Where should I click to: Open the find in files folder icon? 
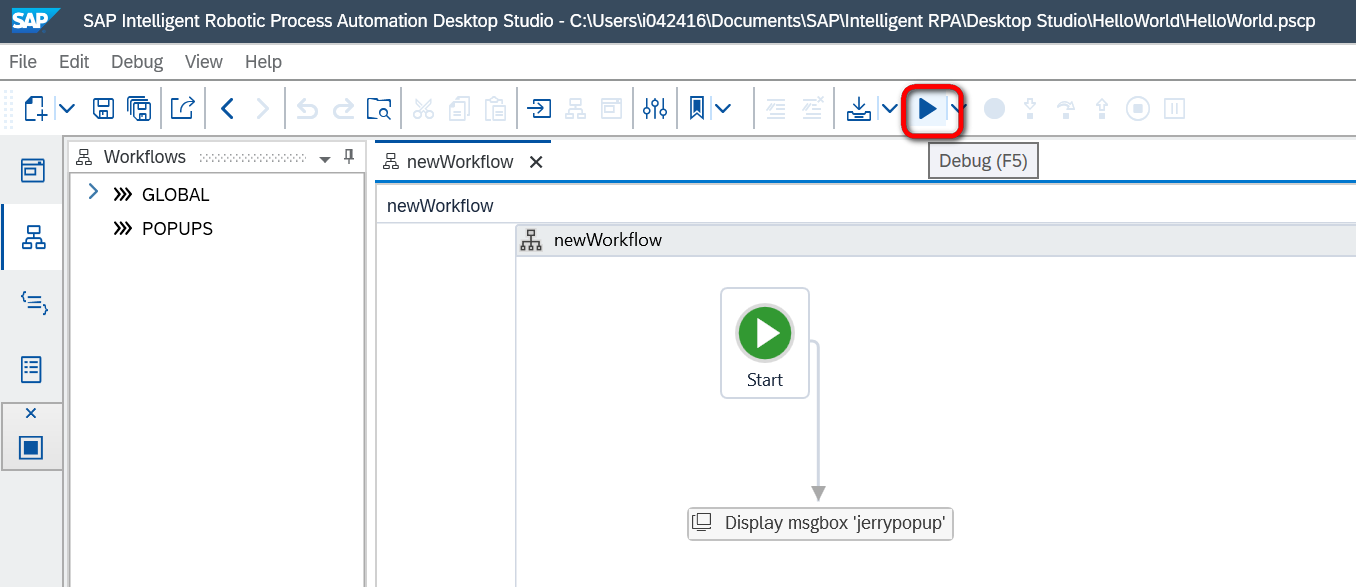pyautogui.click(x=379, y=108)
